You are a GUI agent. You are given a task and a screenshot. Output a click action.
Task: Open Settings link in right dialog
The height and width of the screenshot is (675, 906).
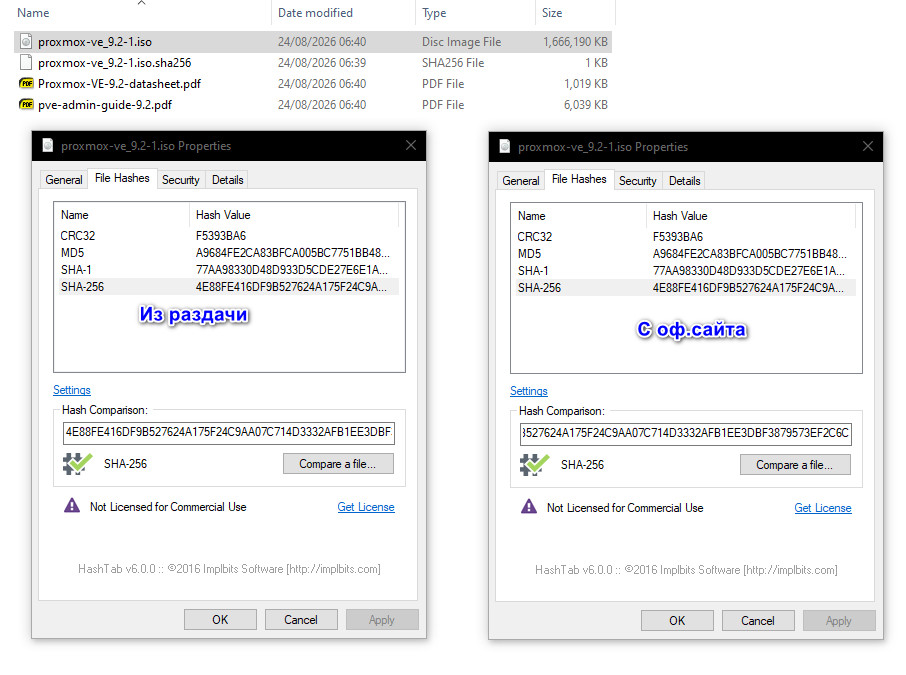point(529,391)
